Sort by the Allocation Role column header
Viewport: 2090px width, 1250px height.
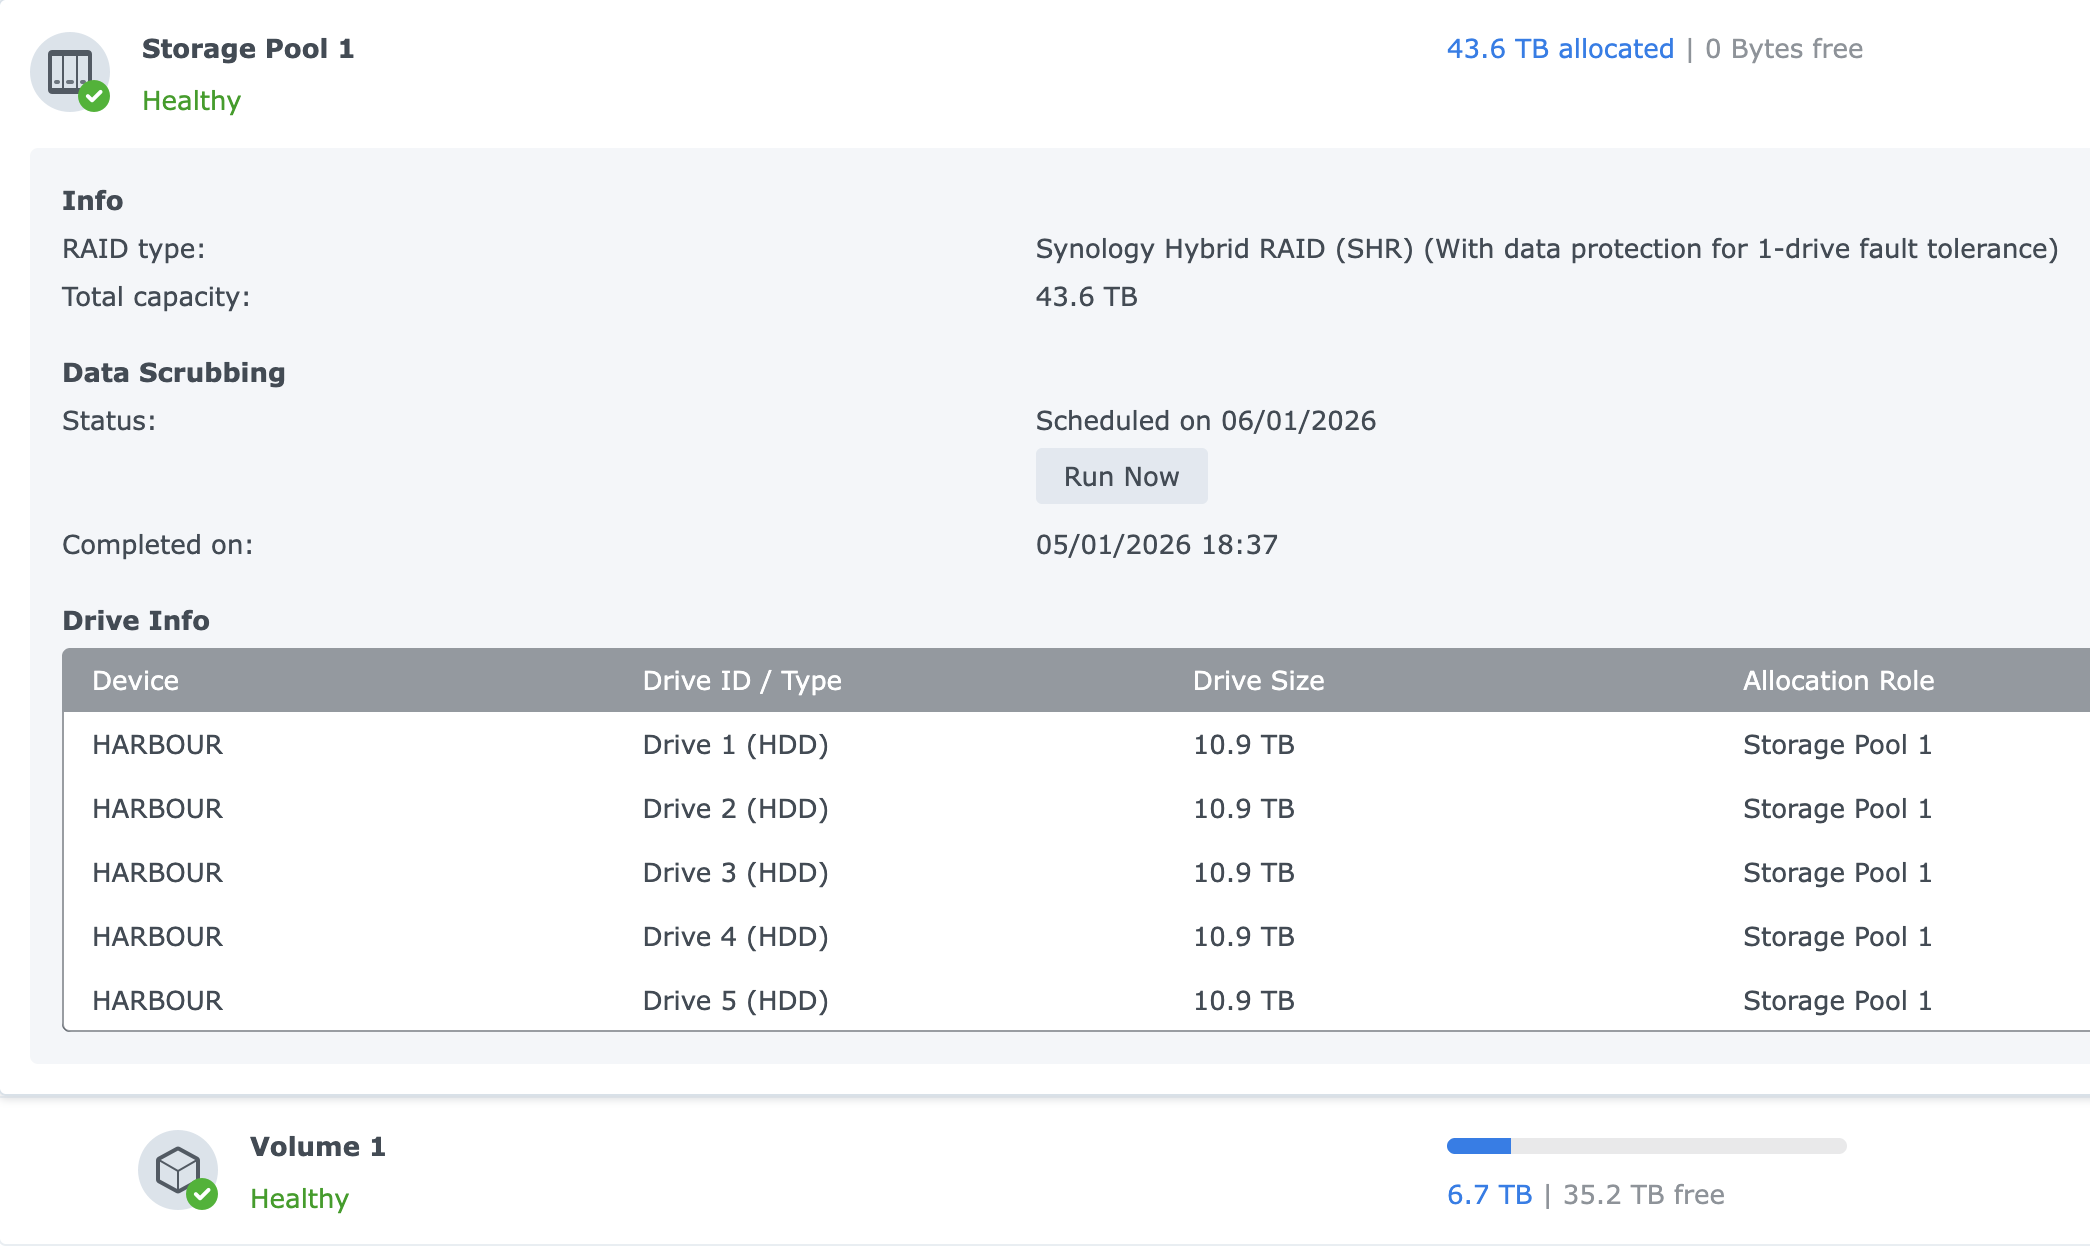click(x=1838, y=681)
